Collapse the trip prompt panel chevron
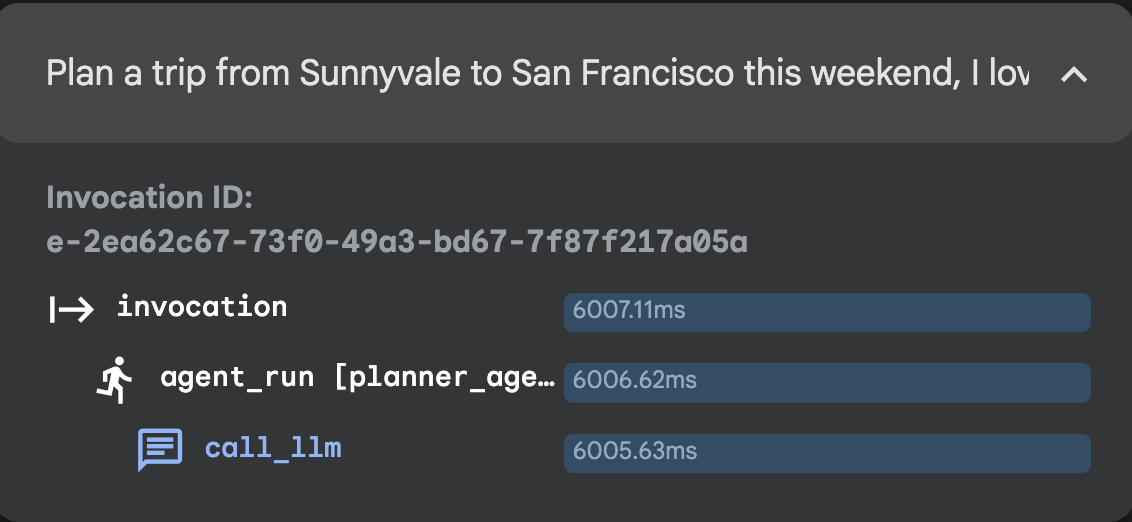This screenshot has height=522, width=1132. click(x=1073, y=75)
